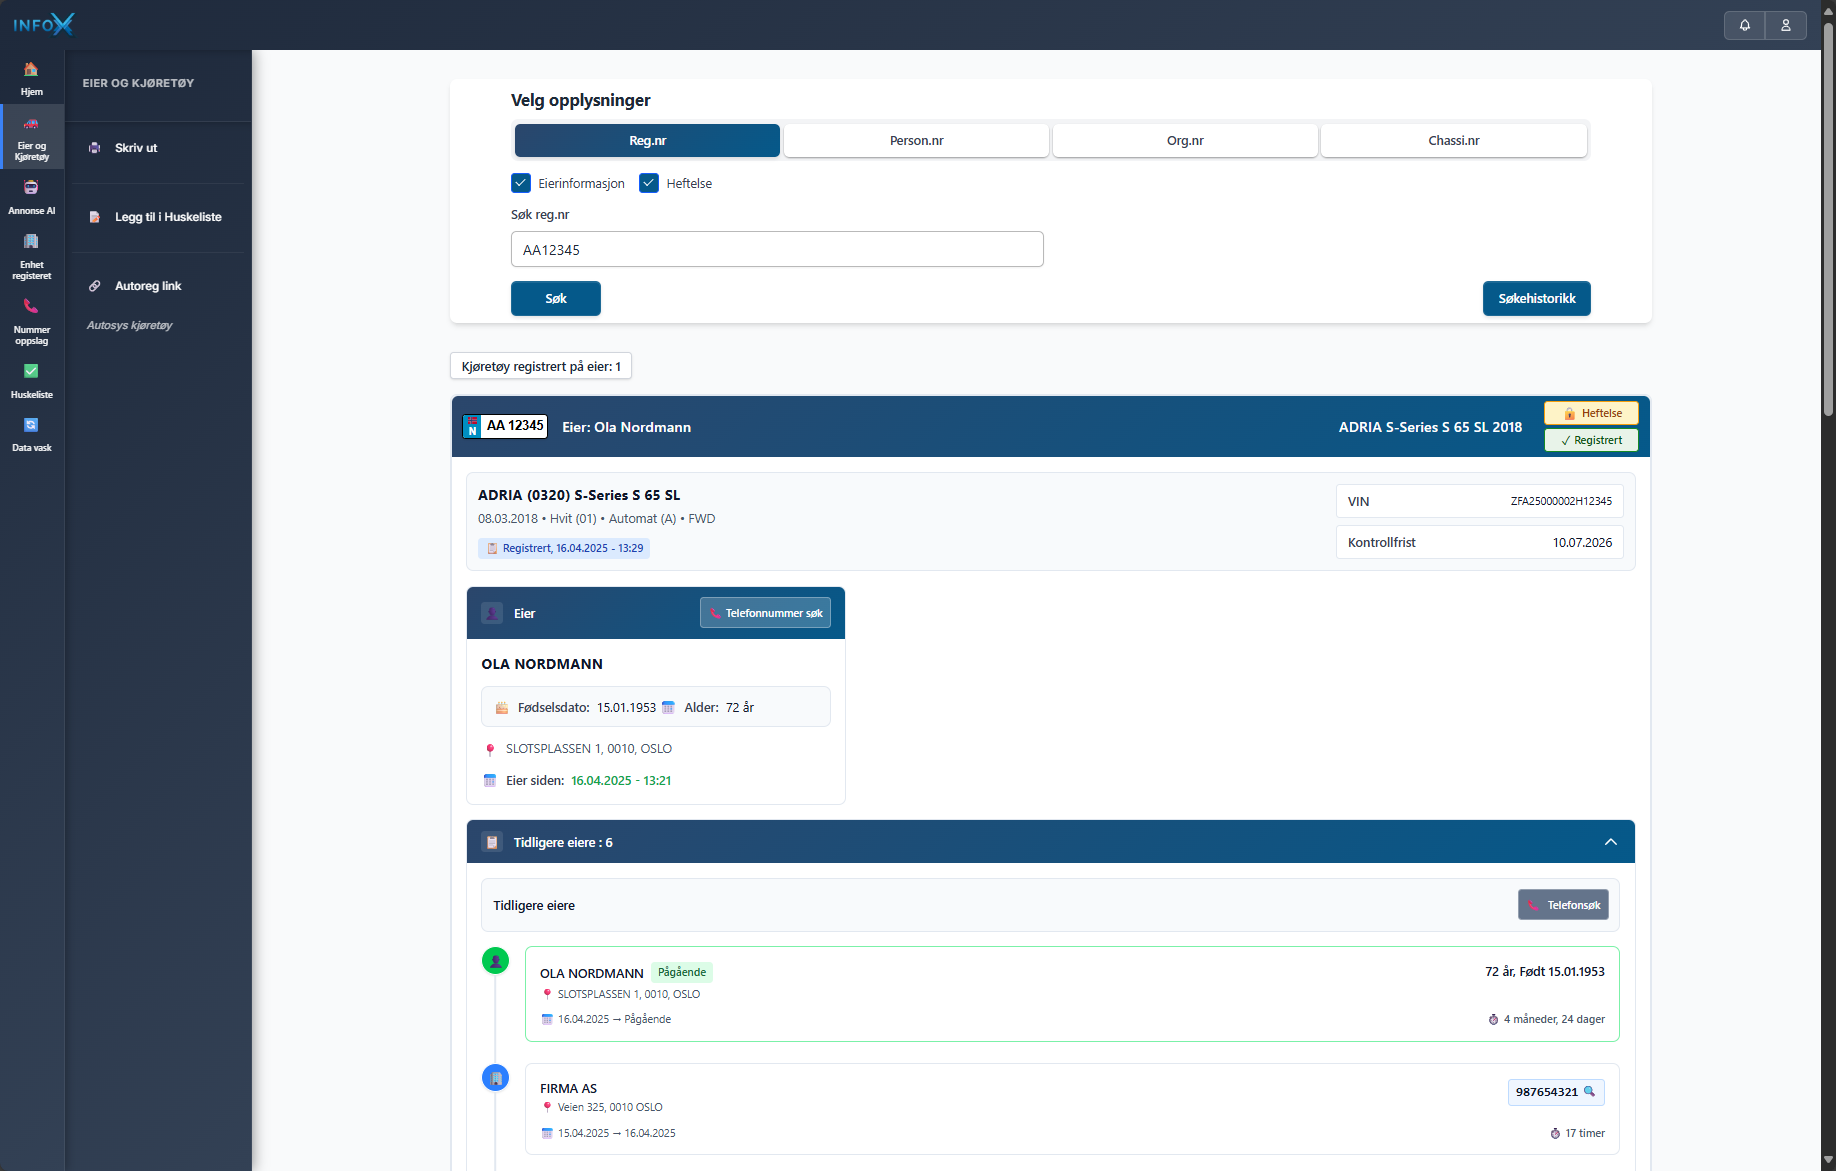The image size is (1836, 1171).
Task: Open Eier og Kjøretøy in the sidebar menu
Action: point(31,137)
